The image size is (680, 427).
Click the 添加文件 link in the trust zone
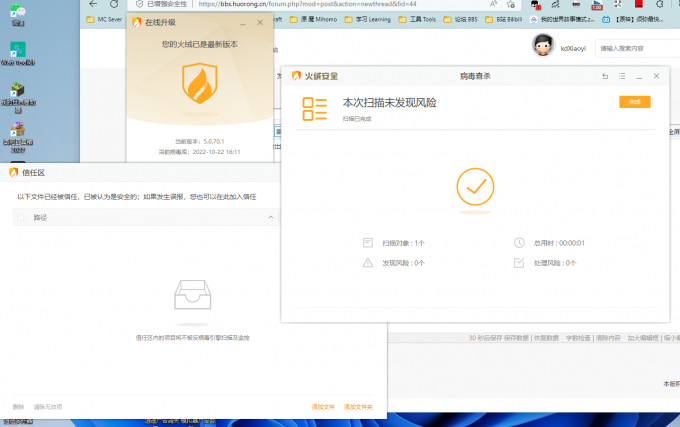[322, 406]
